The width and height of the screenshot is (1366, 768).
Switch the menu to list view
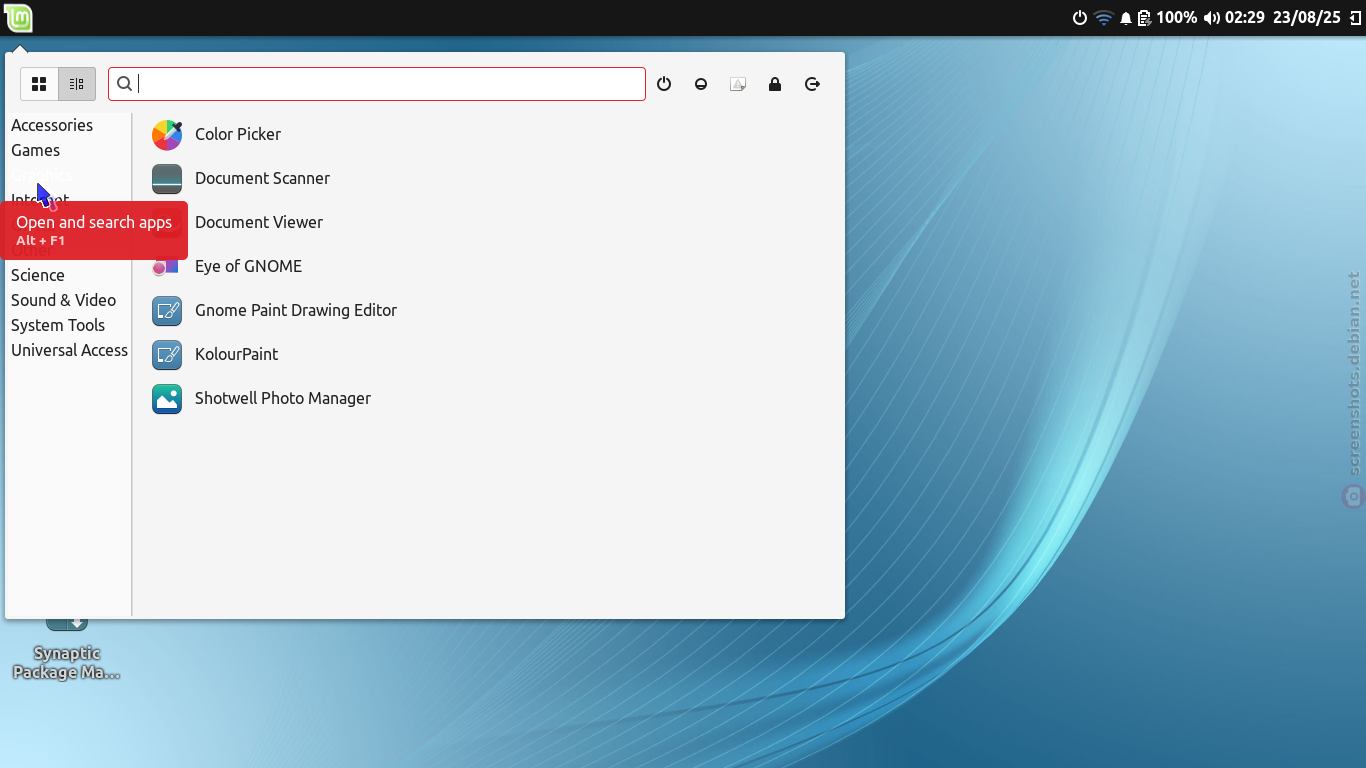coord(77,84)
